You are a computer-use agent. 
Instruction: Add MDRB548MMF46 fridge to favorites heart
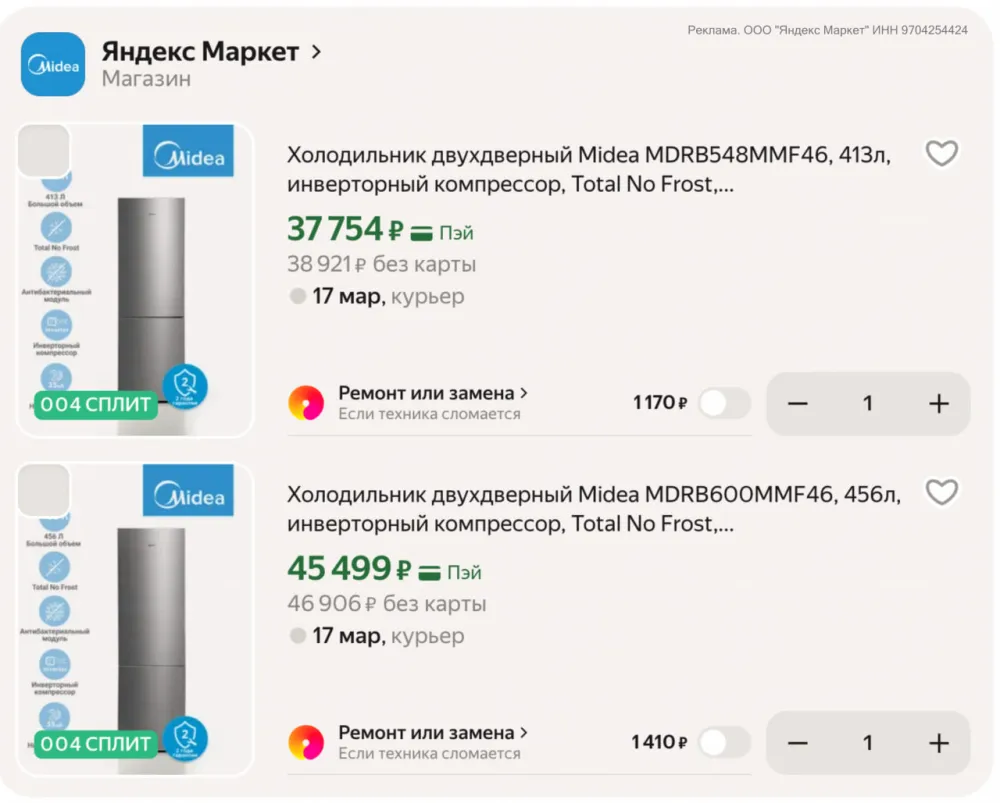[x=941, y=153]
